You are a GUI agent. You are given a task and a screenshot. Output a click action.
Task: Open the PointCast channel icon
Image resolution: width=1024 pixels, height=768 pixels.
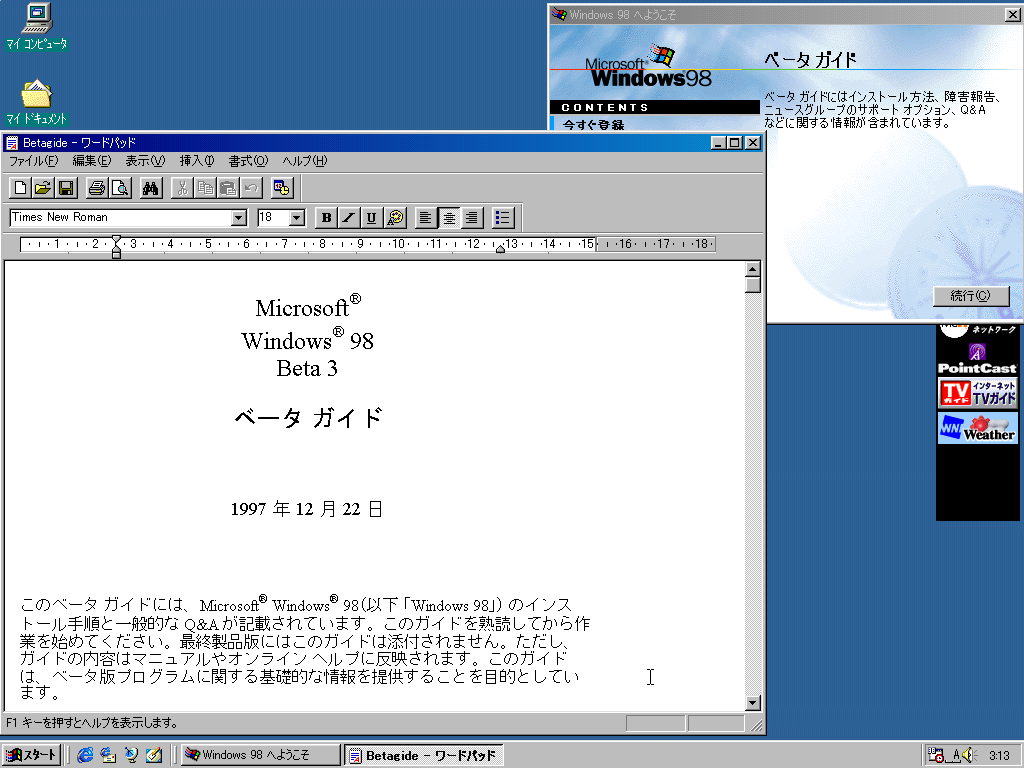(977, 358)
